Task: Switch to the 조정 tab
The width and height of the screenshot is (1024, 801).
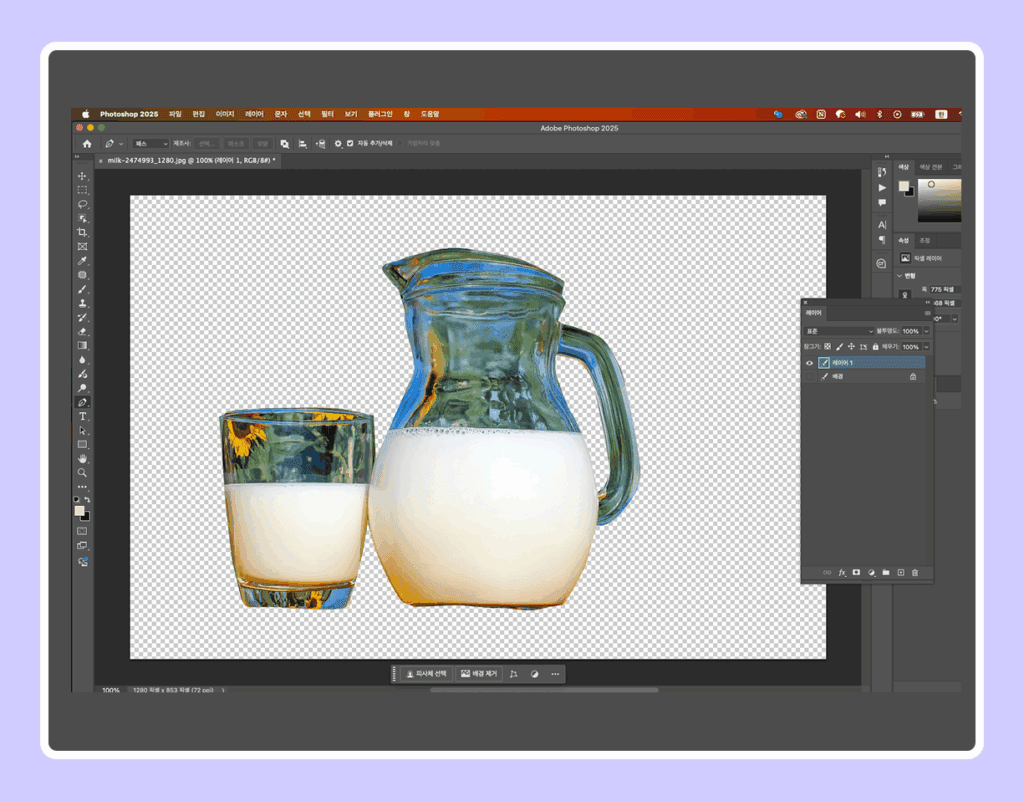Action: (925, 240)
